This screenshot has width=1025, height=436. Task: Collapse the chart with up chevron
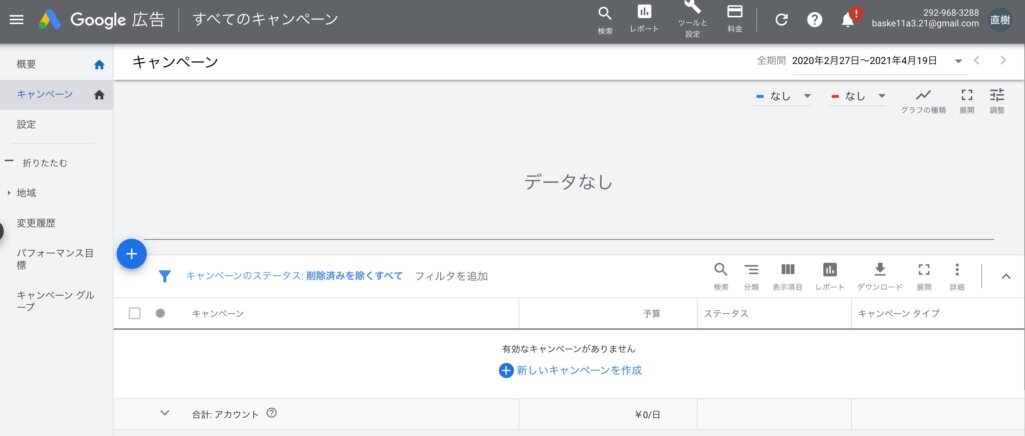point(1006,276)
